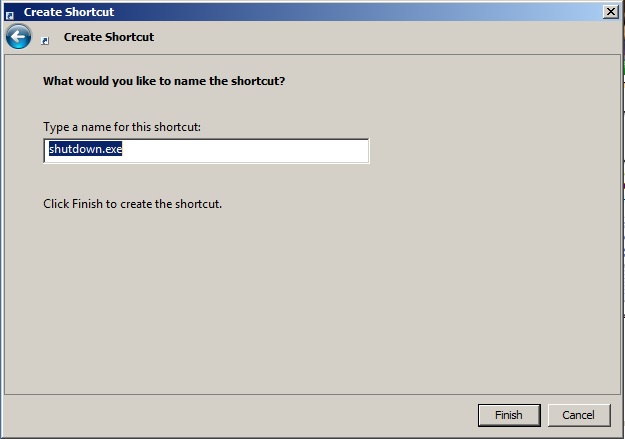The height and width of the screenshot is (439, 625).
Task: Cancel the Create Shortcut wizard
Action: tap(579, 415)
